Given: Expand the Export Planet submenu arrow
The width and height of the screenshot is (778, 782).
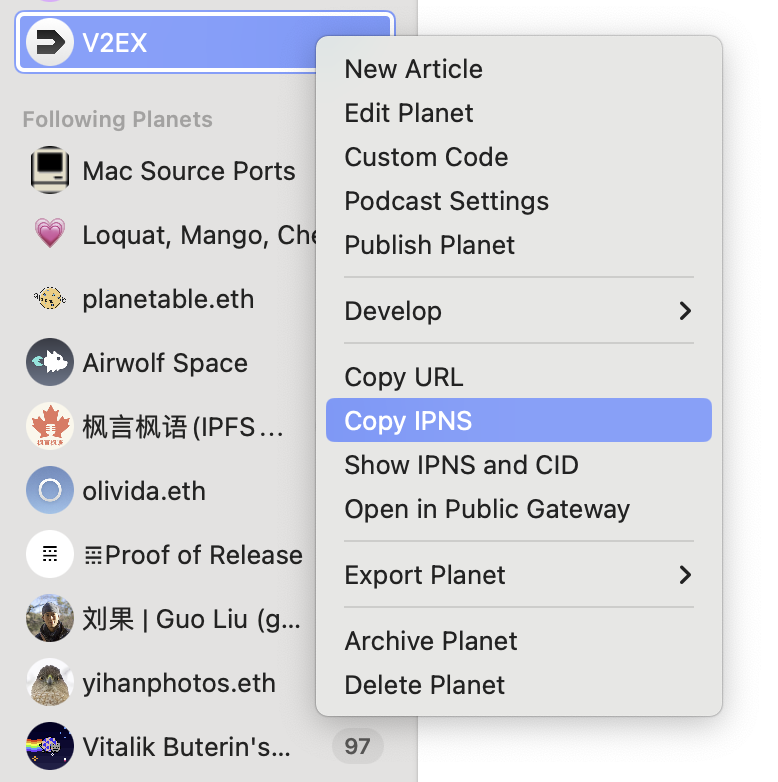Looking at the screenshot, I should 685,575.
